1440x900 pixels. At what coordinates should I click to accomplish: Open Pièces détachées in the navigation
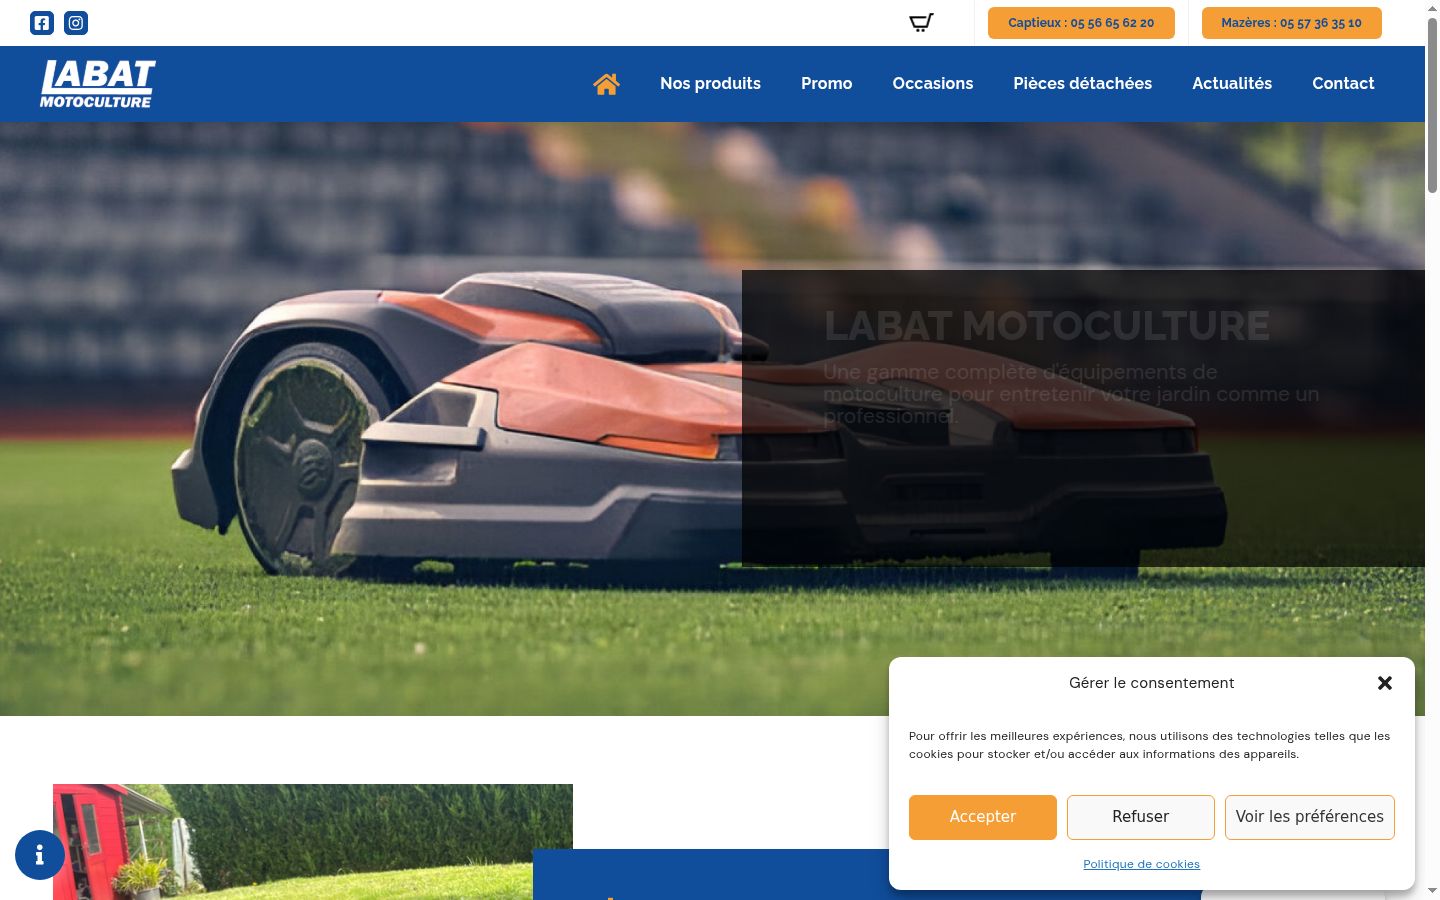1082,84
